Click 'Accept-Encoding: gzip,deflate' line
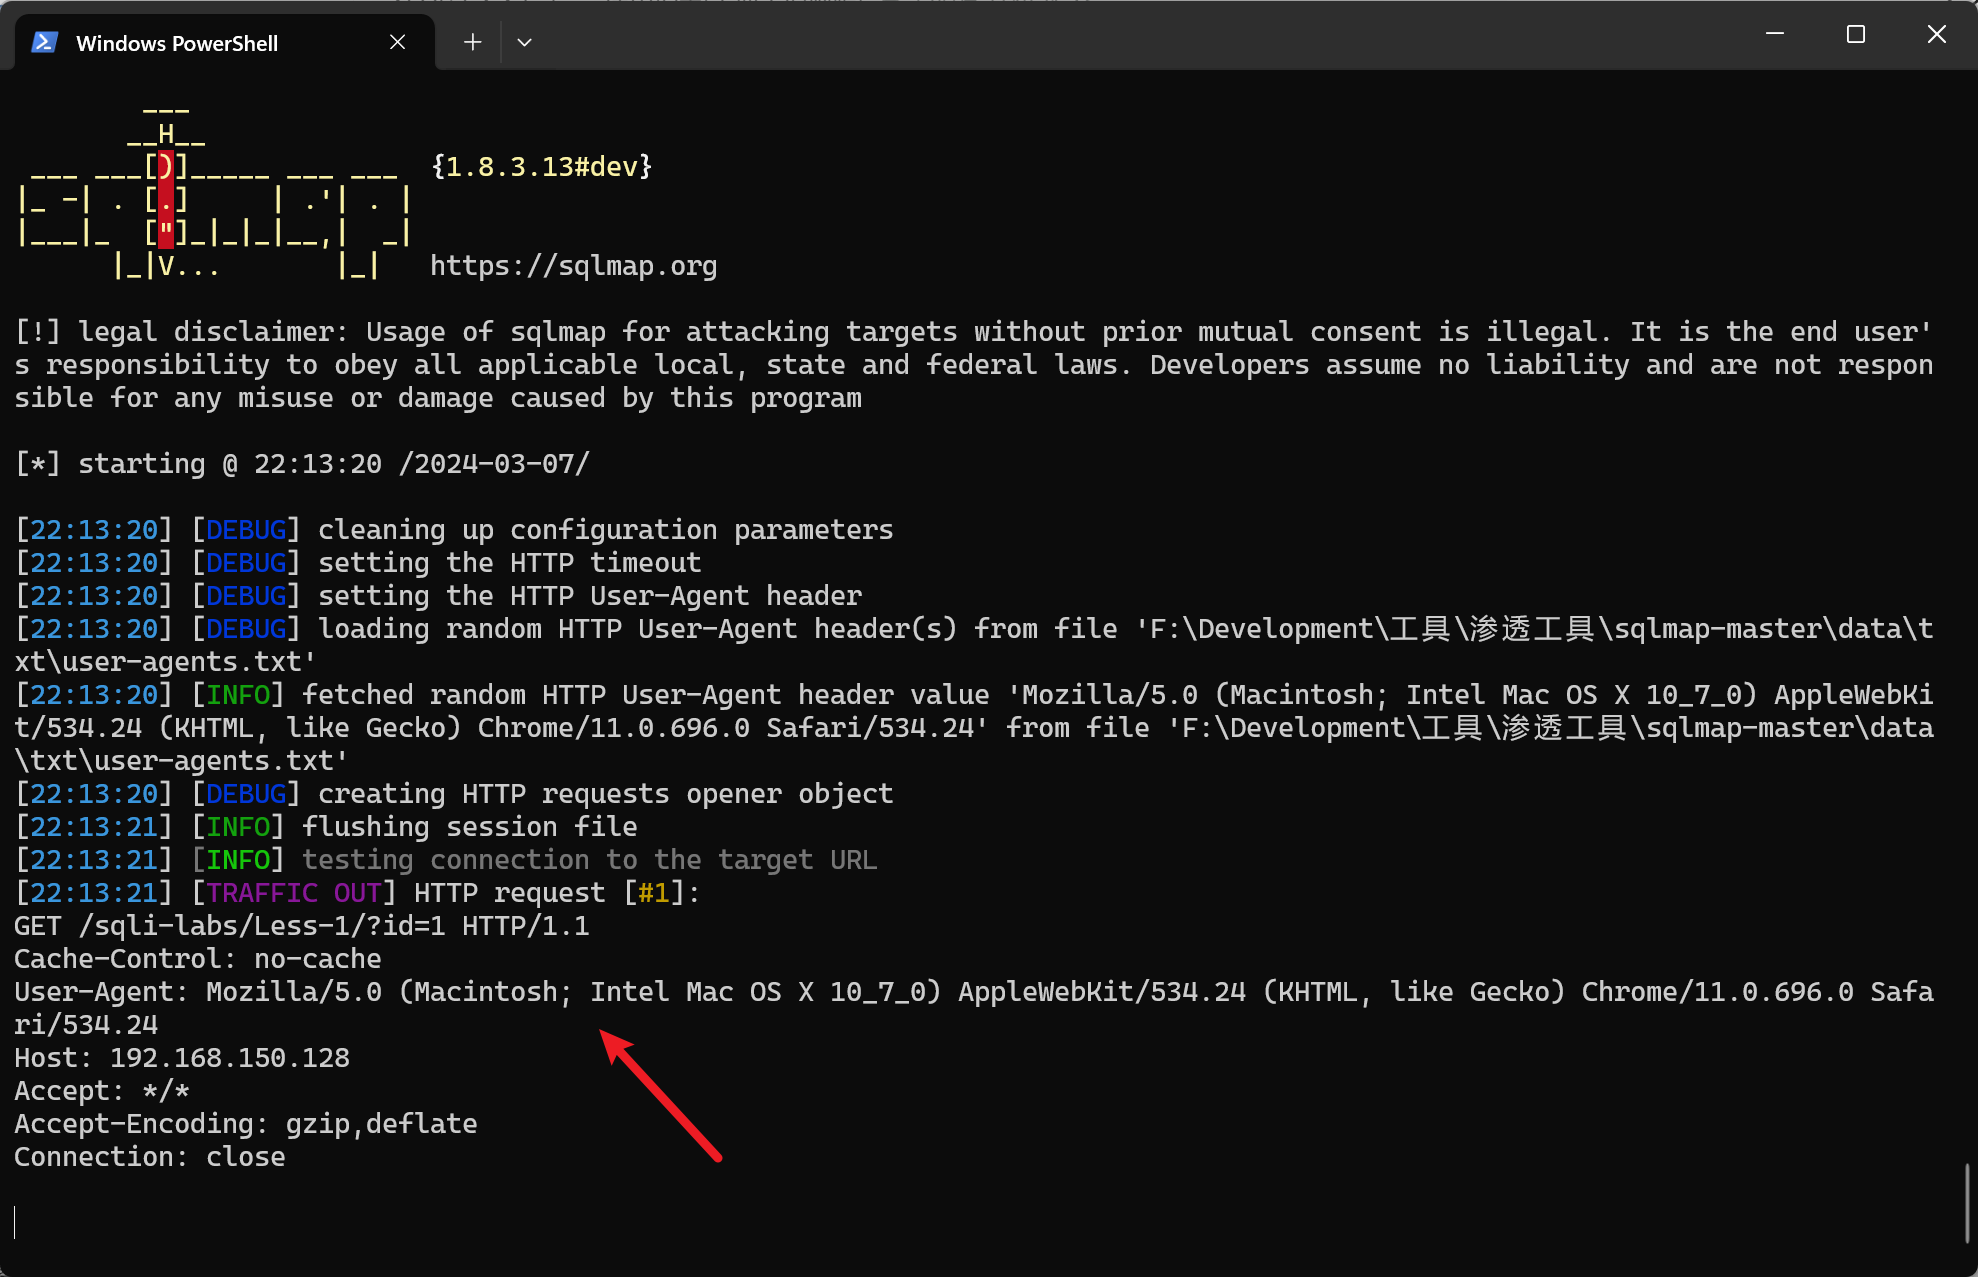Image resolution: width=1978 pixels, height=1277 pixels. coord(246,1124)
